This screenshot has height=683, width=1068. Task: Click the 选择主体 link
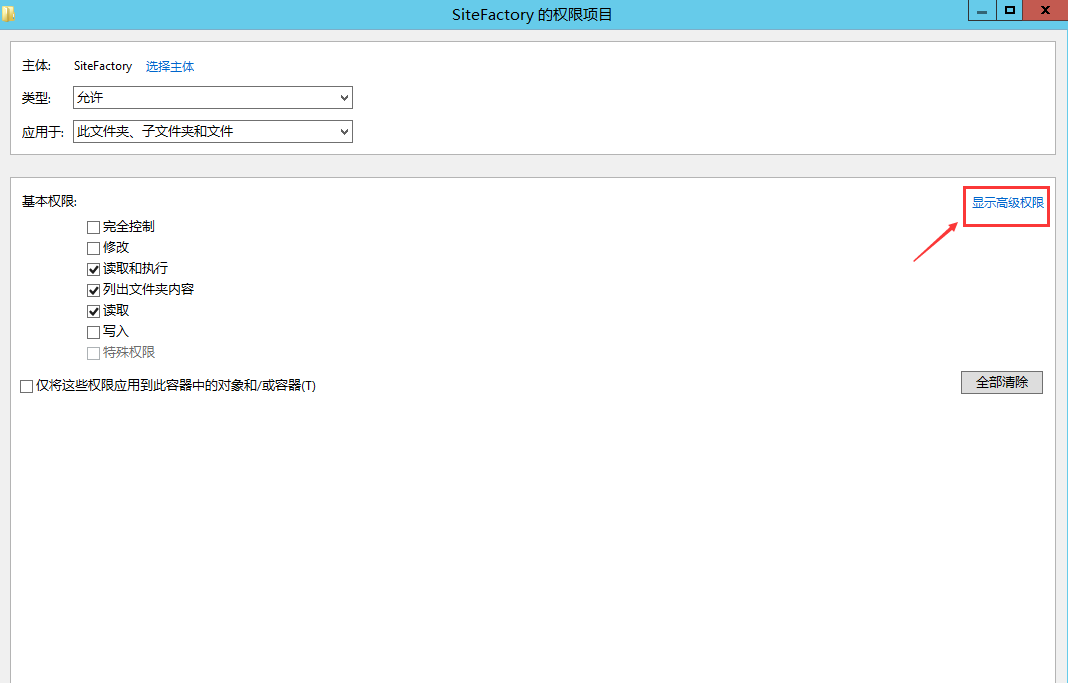tap(170, 67)
